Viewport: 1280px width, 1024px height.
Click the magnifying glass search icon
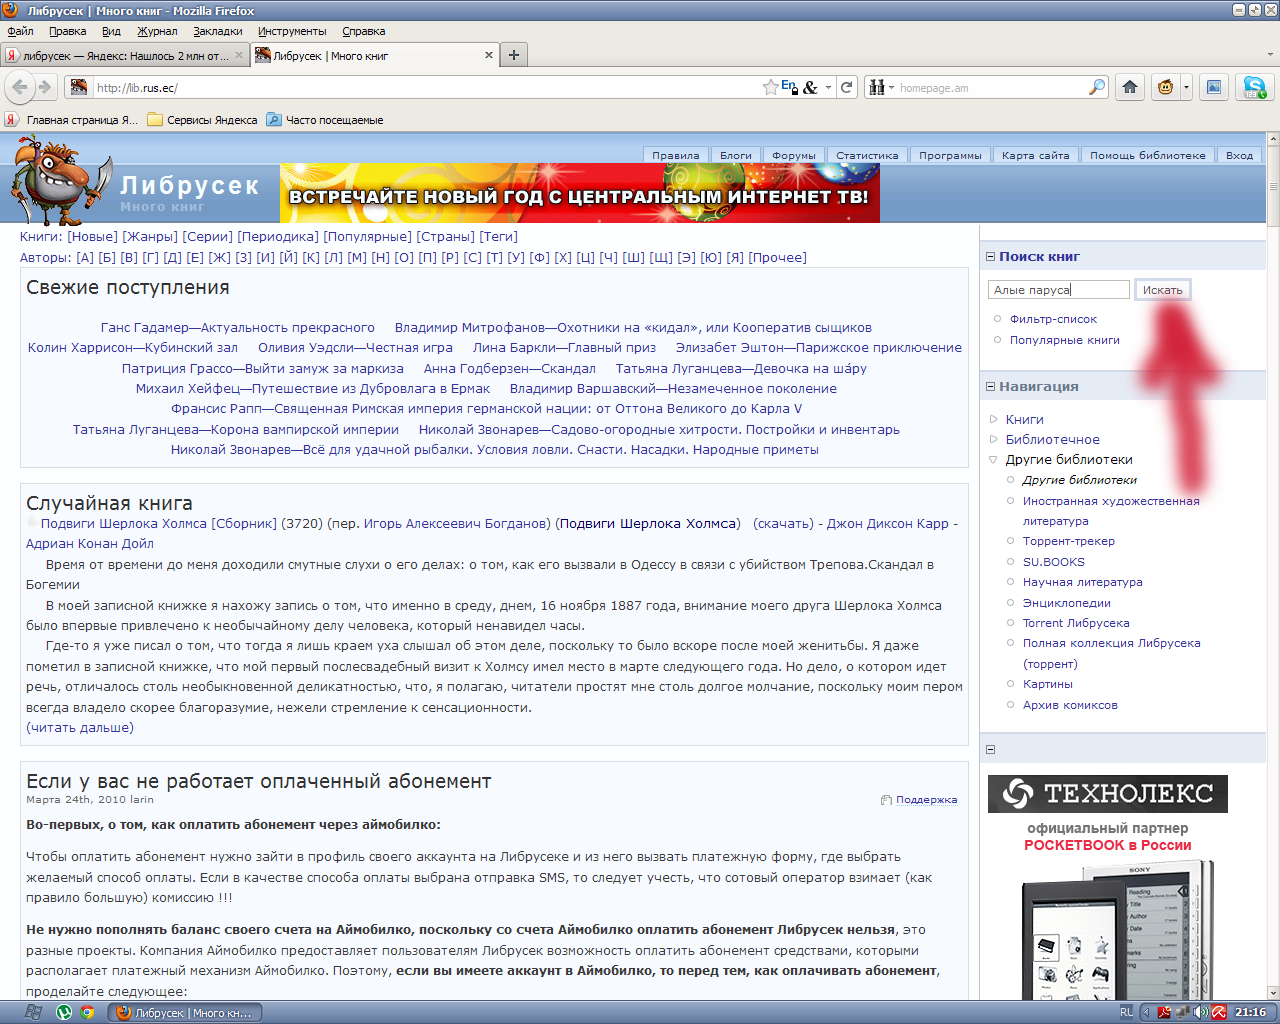pyautogui.click(x=1097, y=87)
